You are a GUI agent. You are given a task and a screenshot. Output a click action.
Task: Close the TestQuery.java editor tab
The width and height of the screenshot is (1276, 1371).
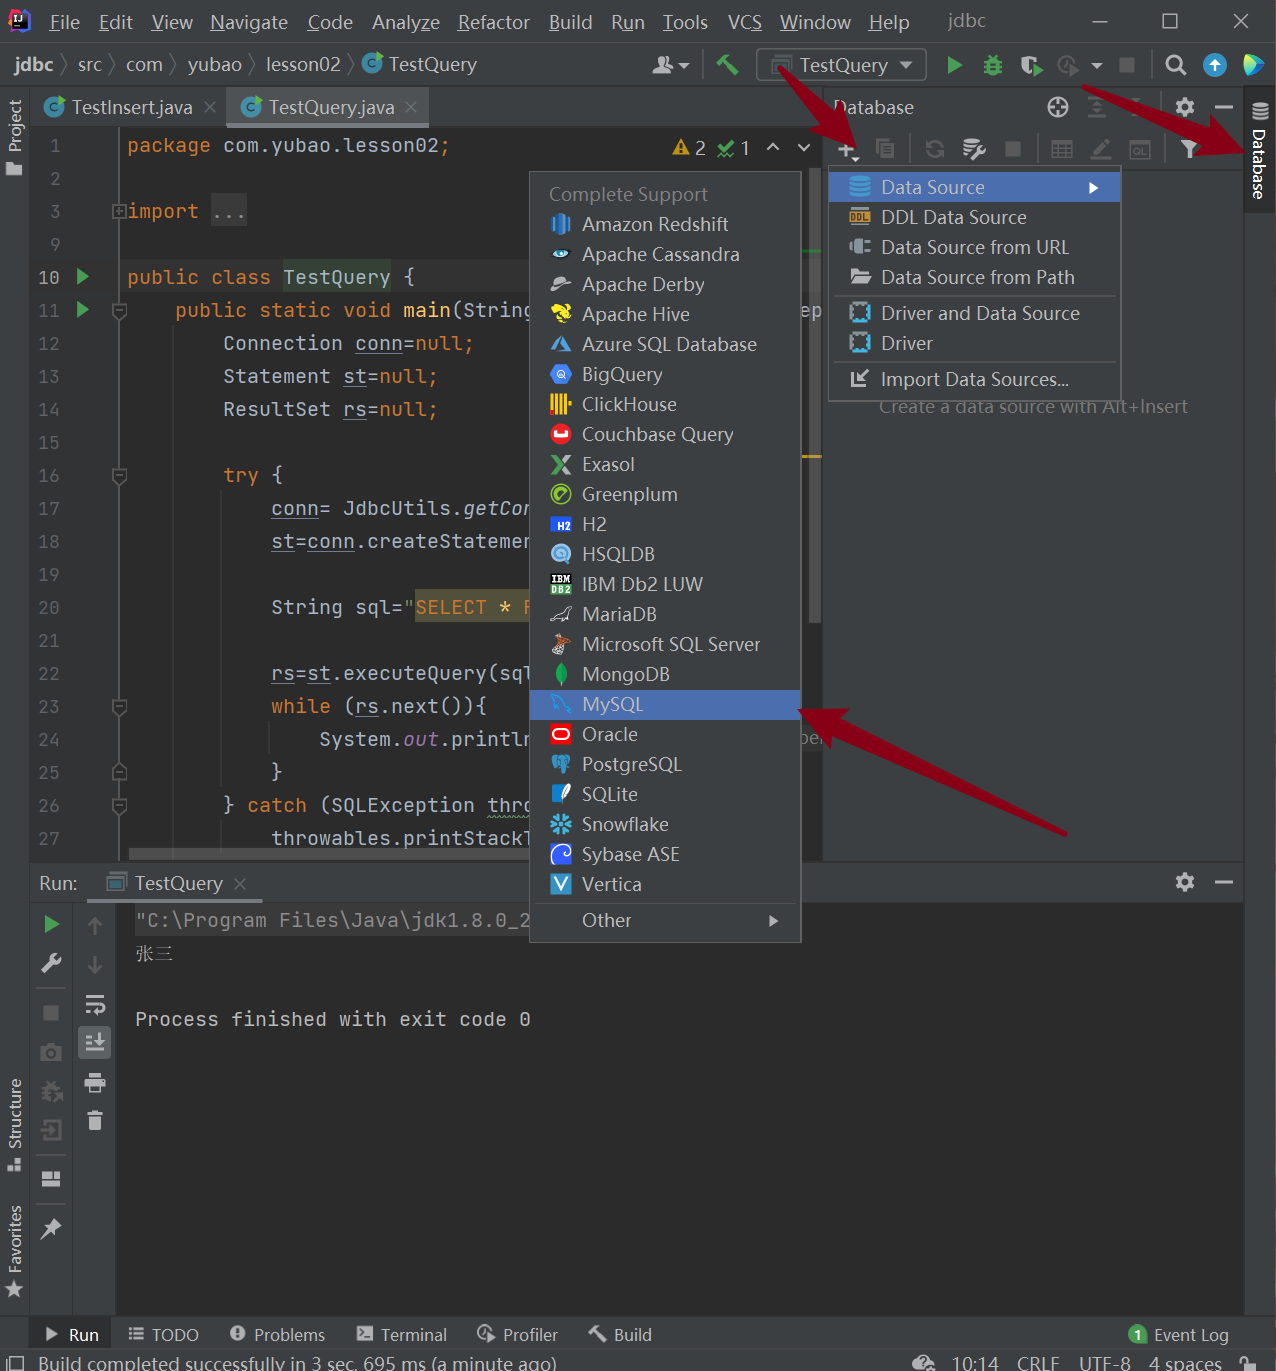[411, 107]
